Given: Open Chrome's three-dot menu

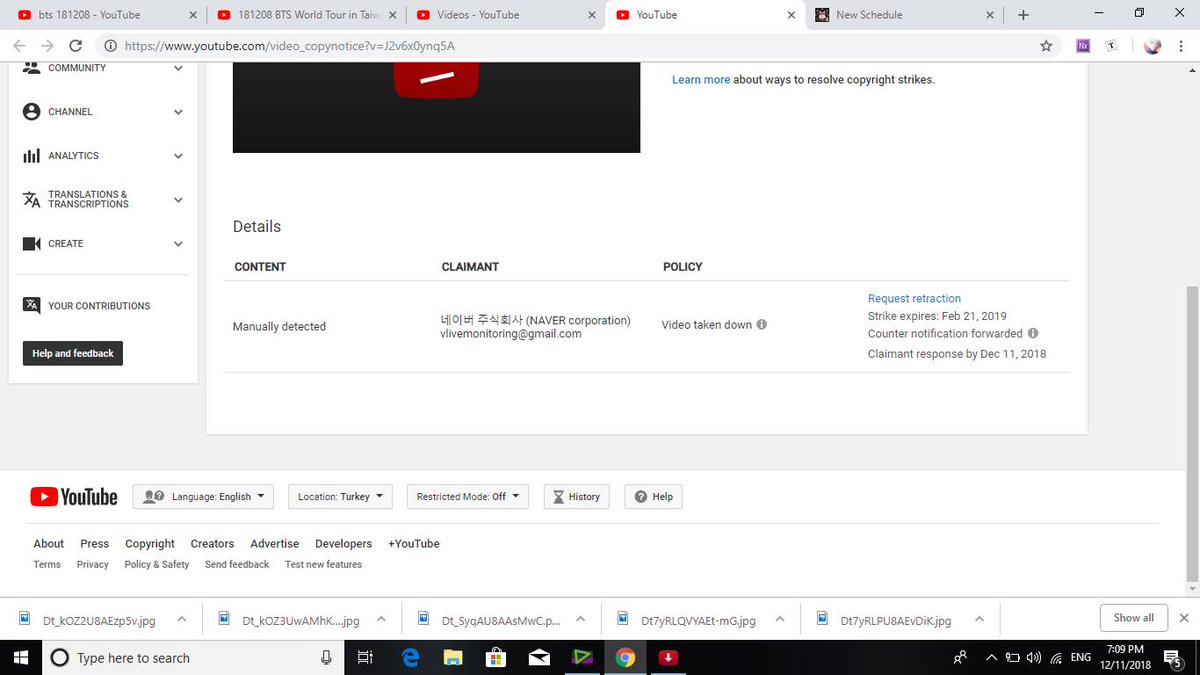Looking at the screenshot, I should tap(1181, 46).
